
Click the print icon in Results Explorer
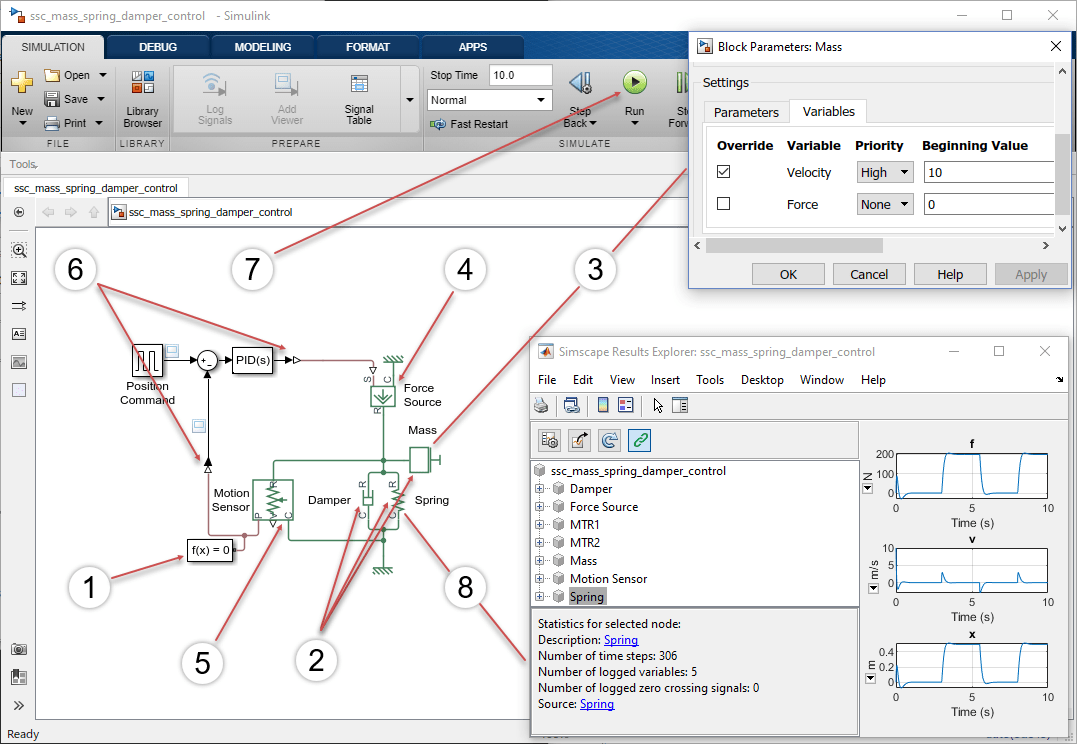[x=541, y=405]
